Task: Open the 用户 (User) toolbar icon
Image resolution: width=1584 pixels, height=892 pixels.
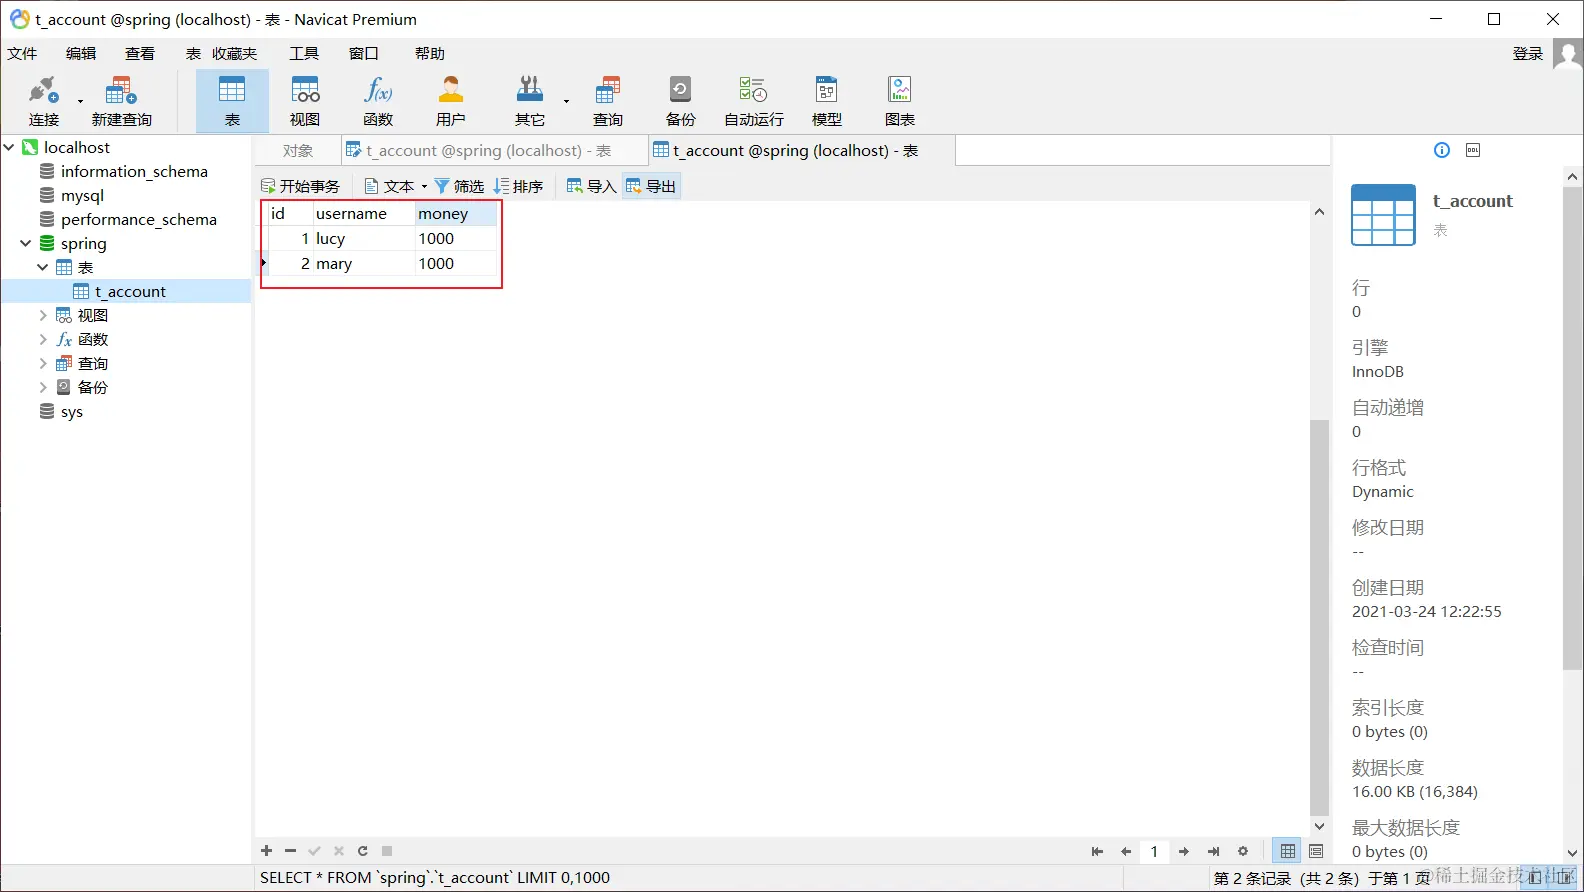Action: pyautogui.click(x=451, y=101)
